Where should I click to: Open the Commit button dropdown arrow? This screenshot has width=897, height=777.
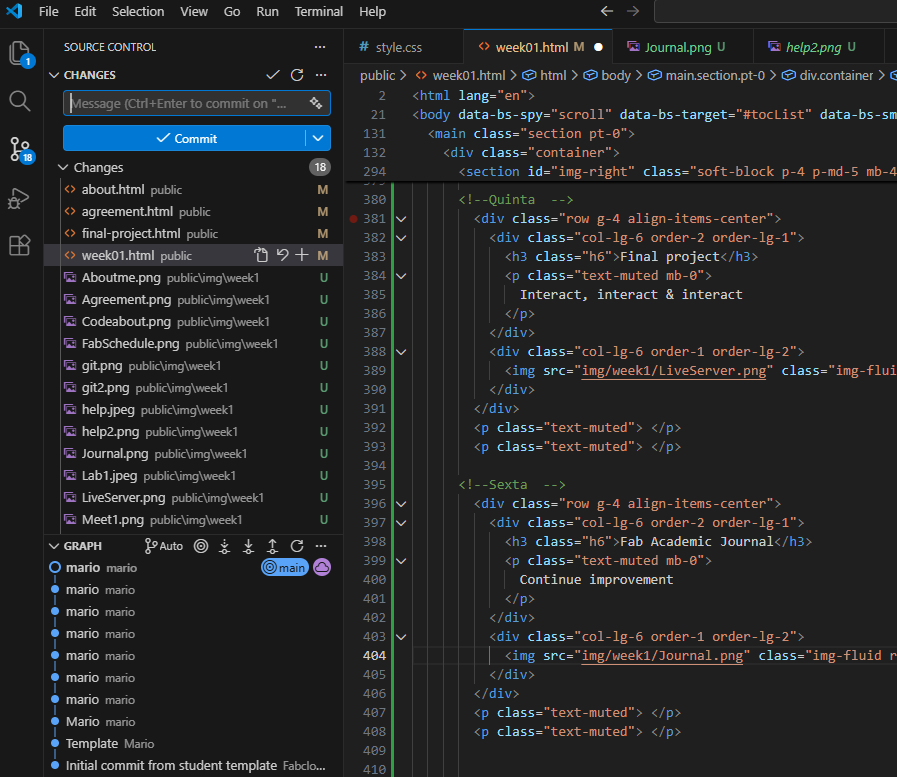point(318,138)
